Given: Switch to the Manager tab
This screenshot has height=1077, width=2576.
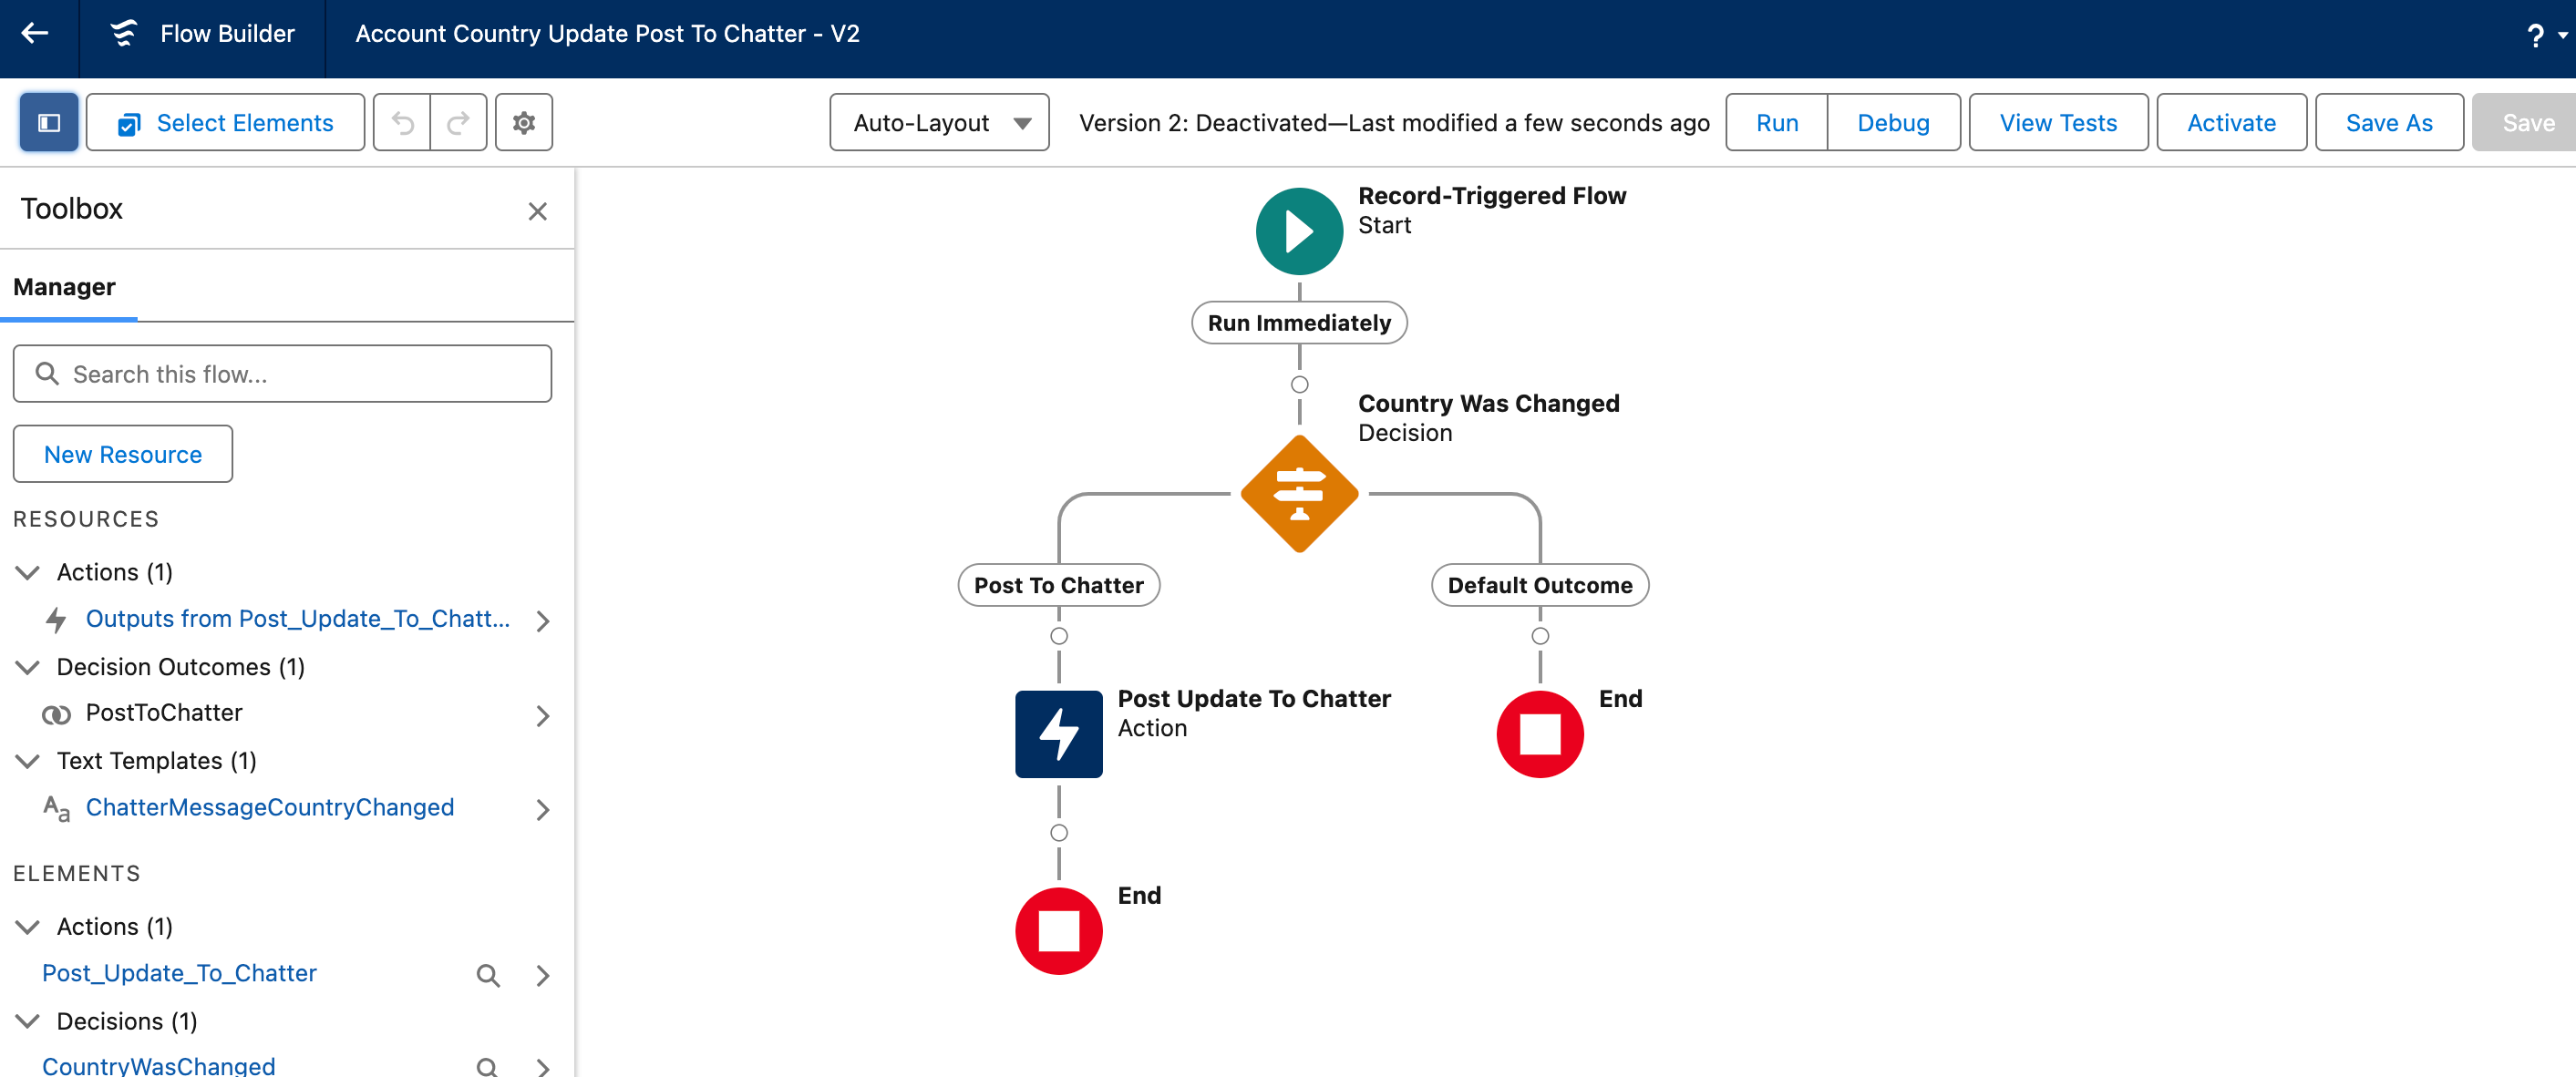Looking at the screenshot, I should (64, 287).
